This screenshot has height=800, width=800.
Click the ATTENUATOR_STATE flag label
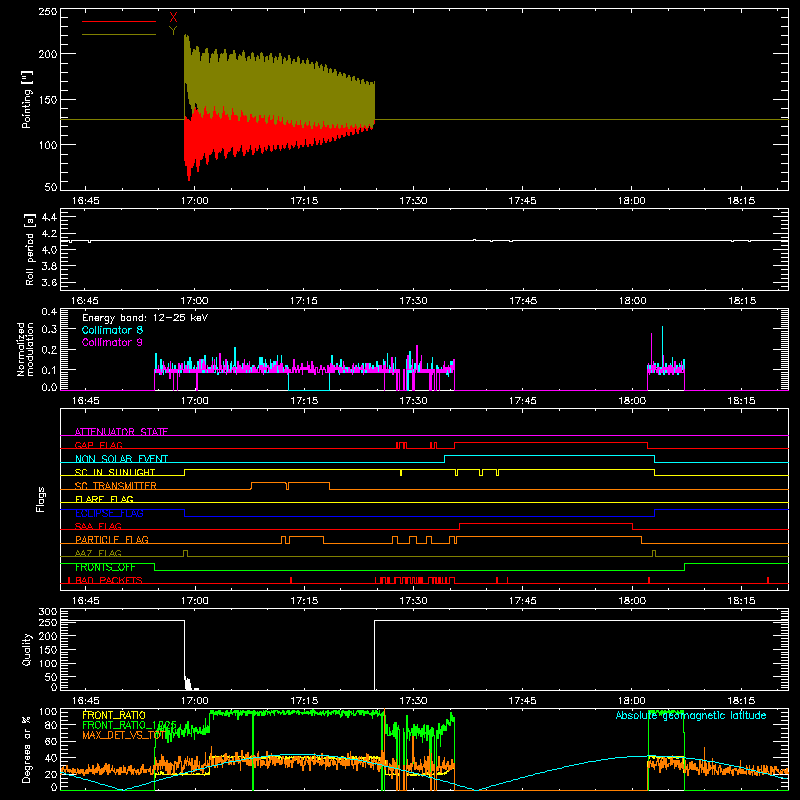tap(121, 432)
